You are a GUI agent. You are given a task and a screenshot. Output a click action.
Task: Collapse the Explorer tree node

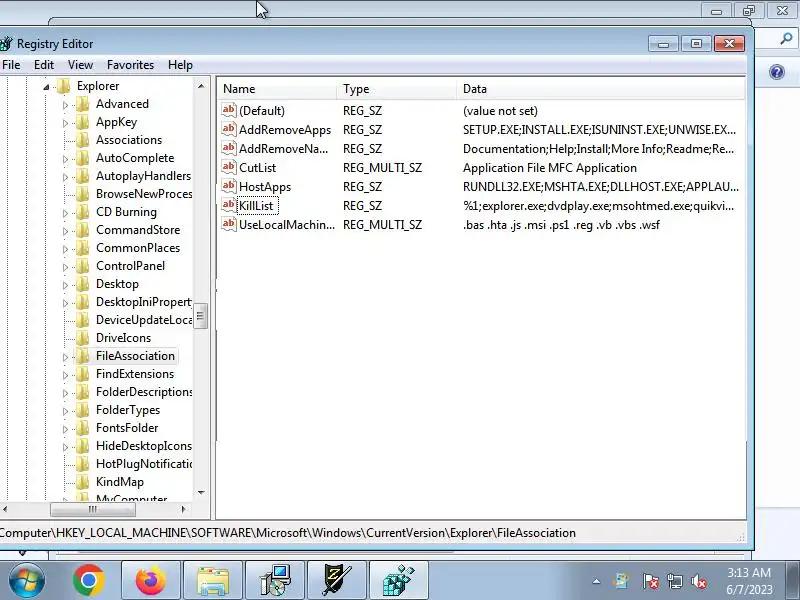click(46, 87)
